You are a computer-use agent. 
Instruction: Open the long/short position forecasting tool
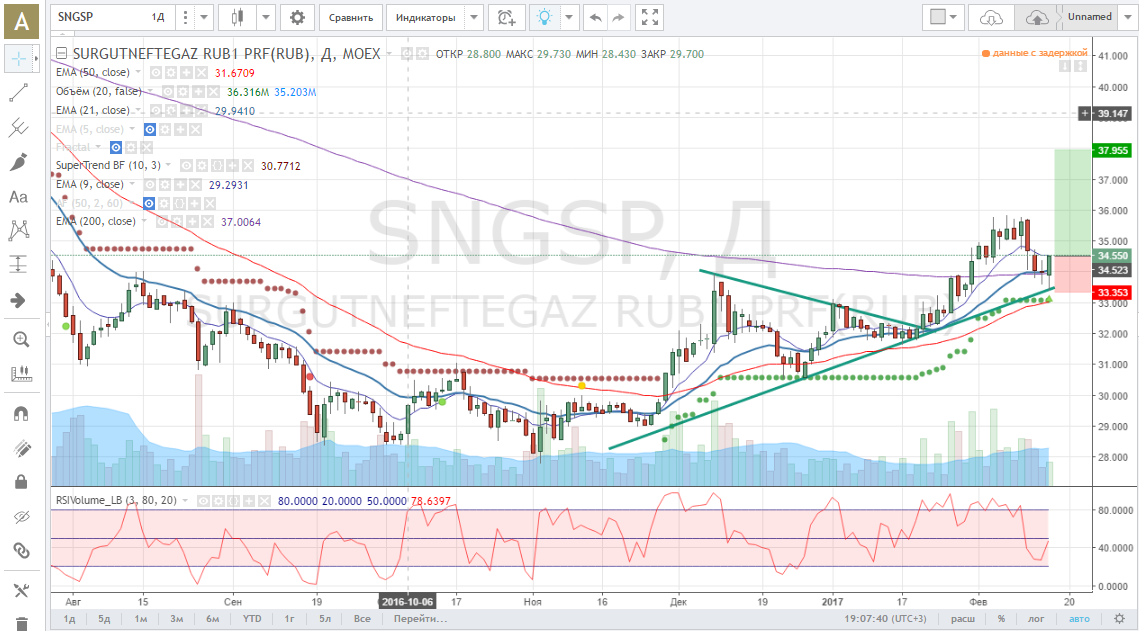[18, 264]
